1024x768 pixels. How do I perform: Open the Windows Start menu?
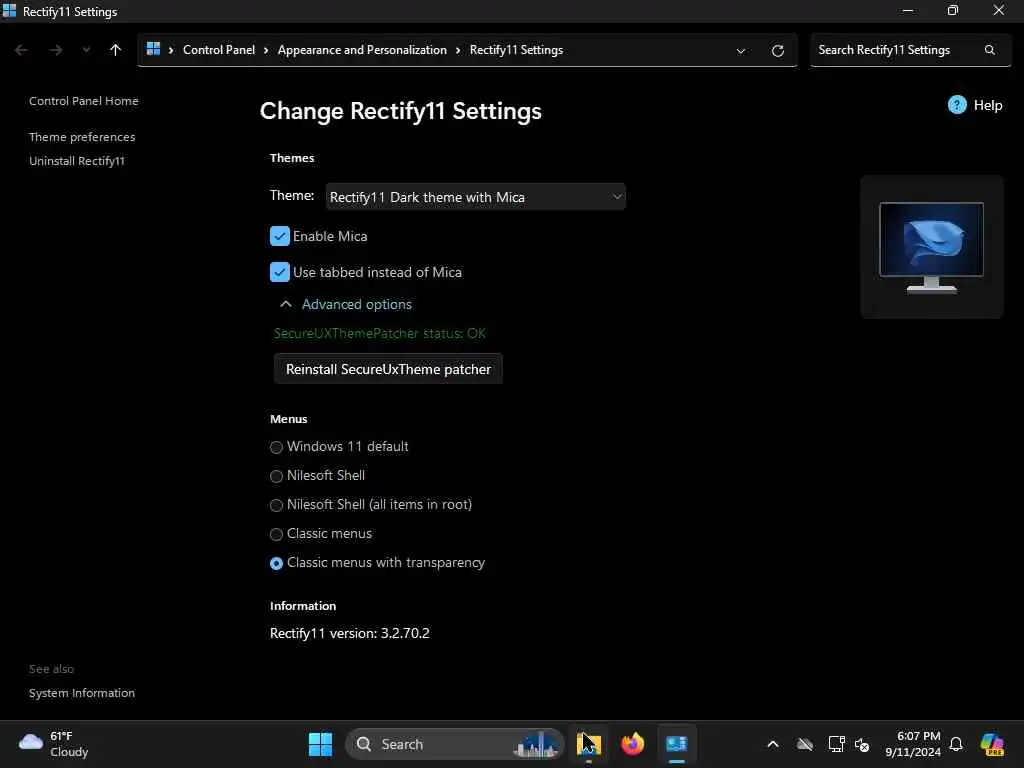[320, 744]
